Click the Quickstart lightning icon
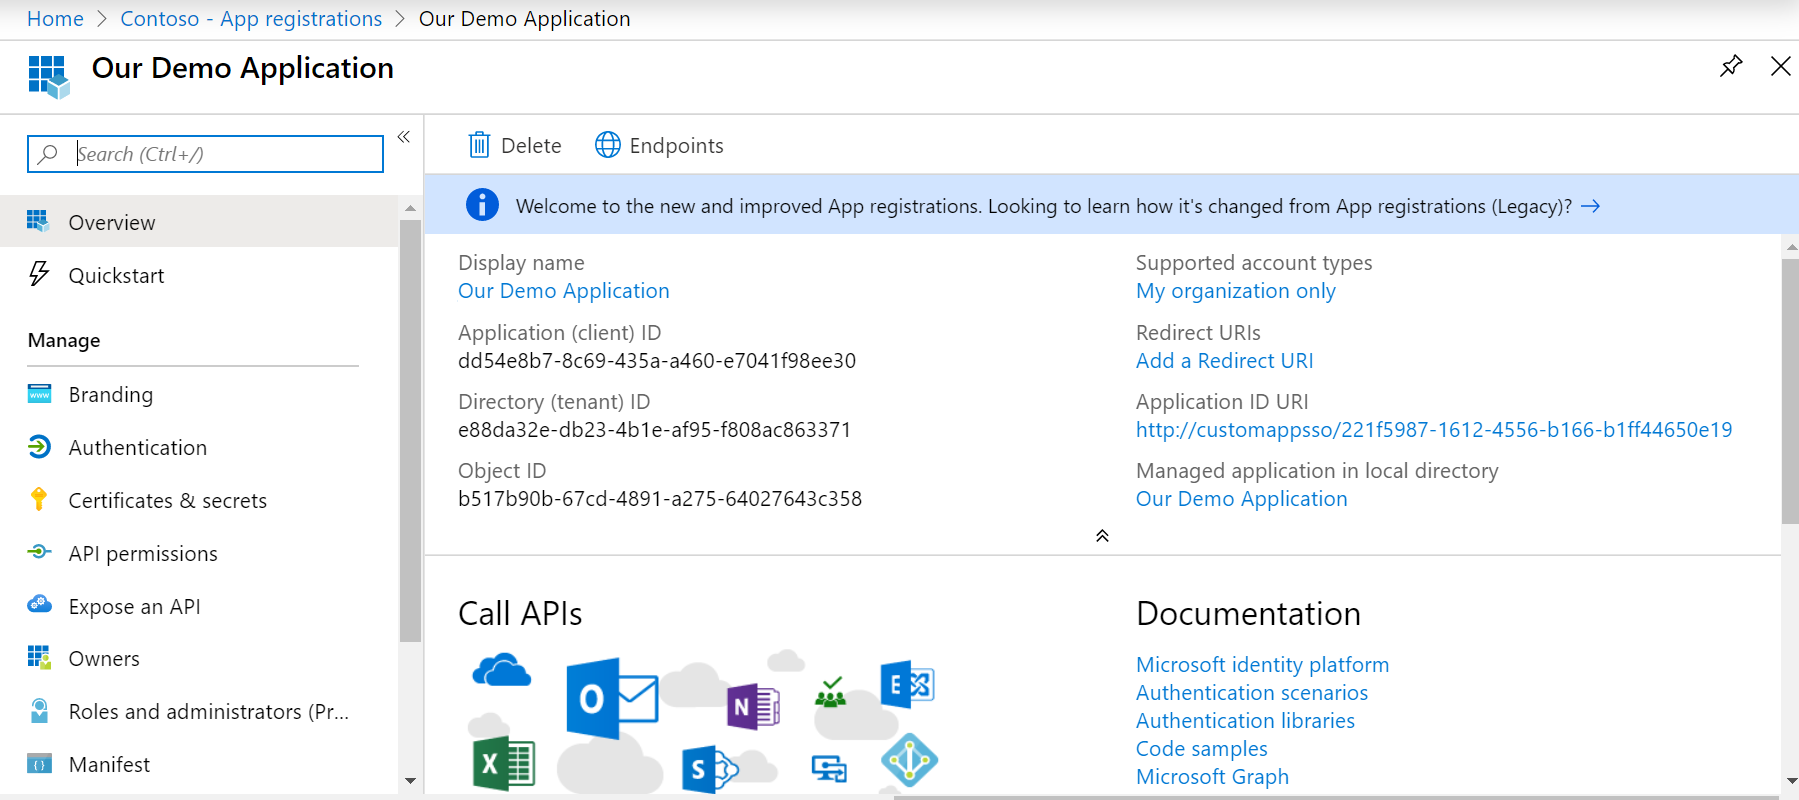Image resolution: width=1799 pixels, height=800 pixels. coord(39,274)
